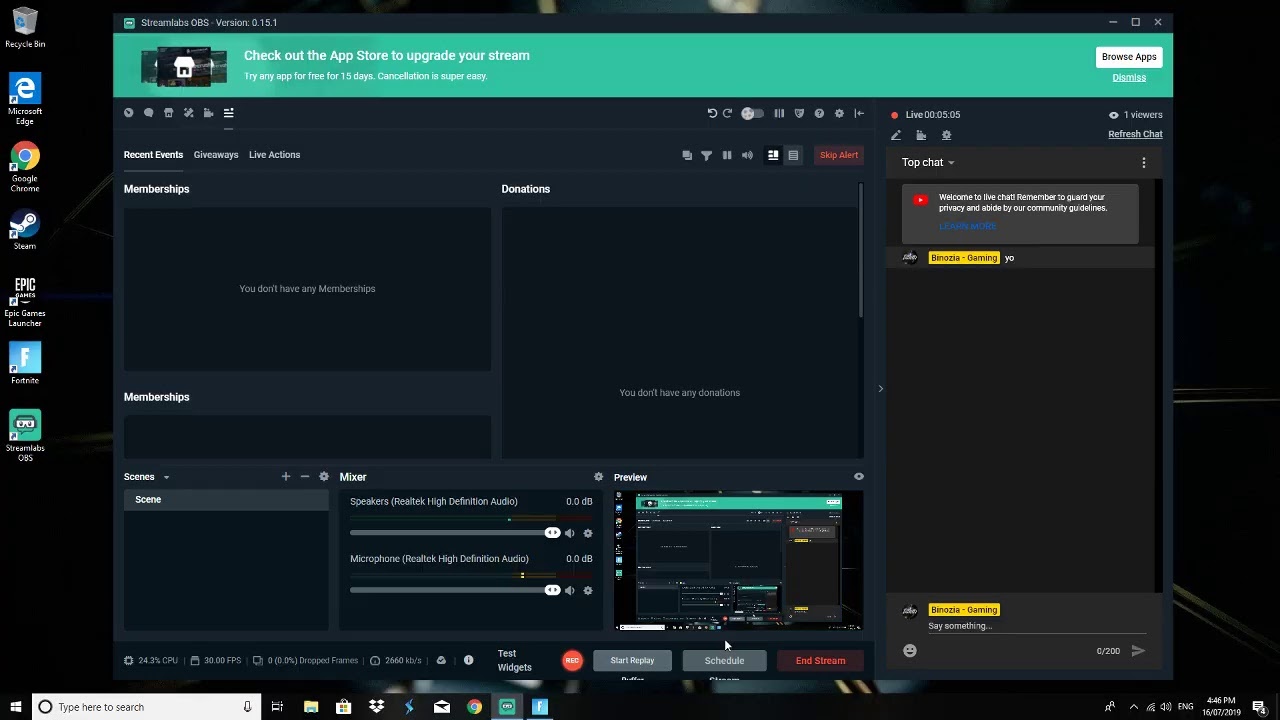This screenshot has width=1280, height=720.
Task: Switch to list layout view of events
Action: coord(793,155)
